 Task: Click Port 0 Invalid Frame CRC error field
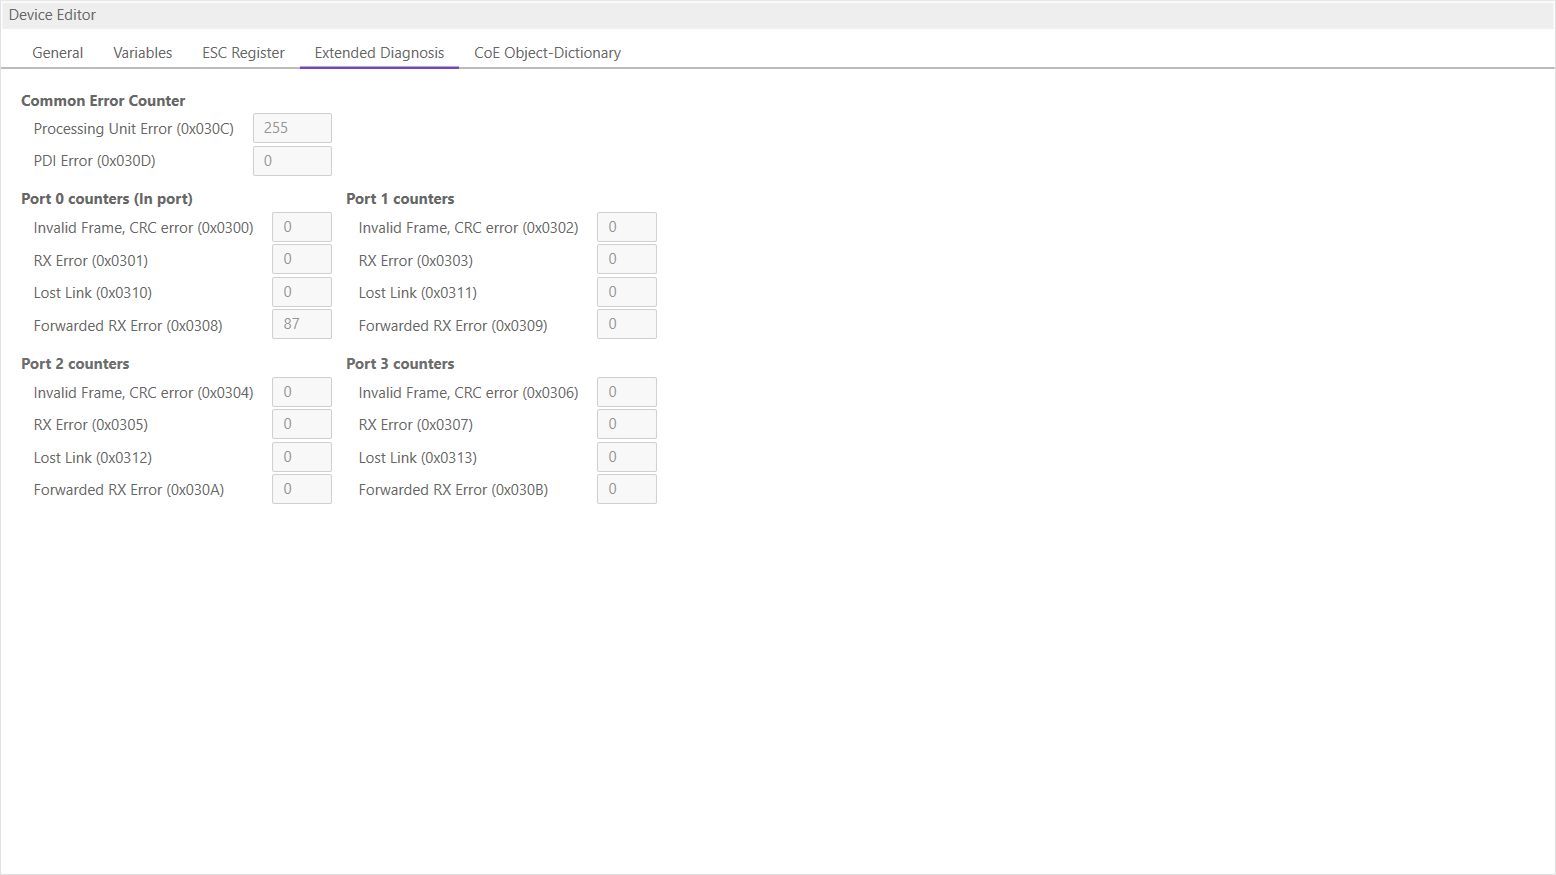301,227
